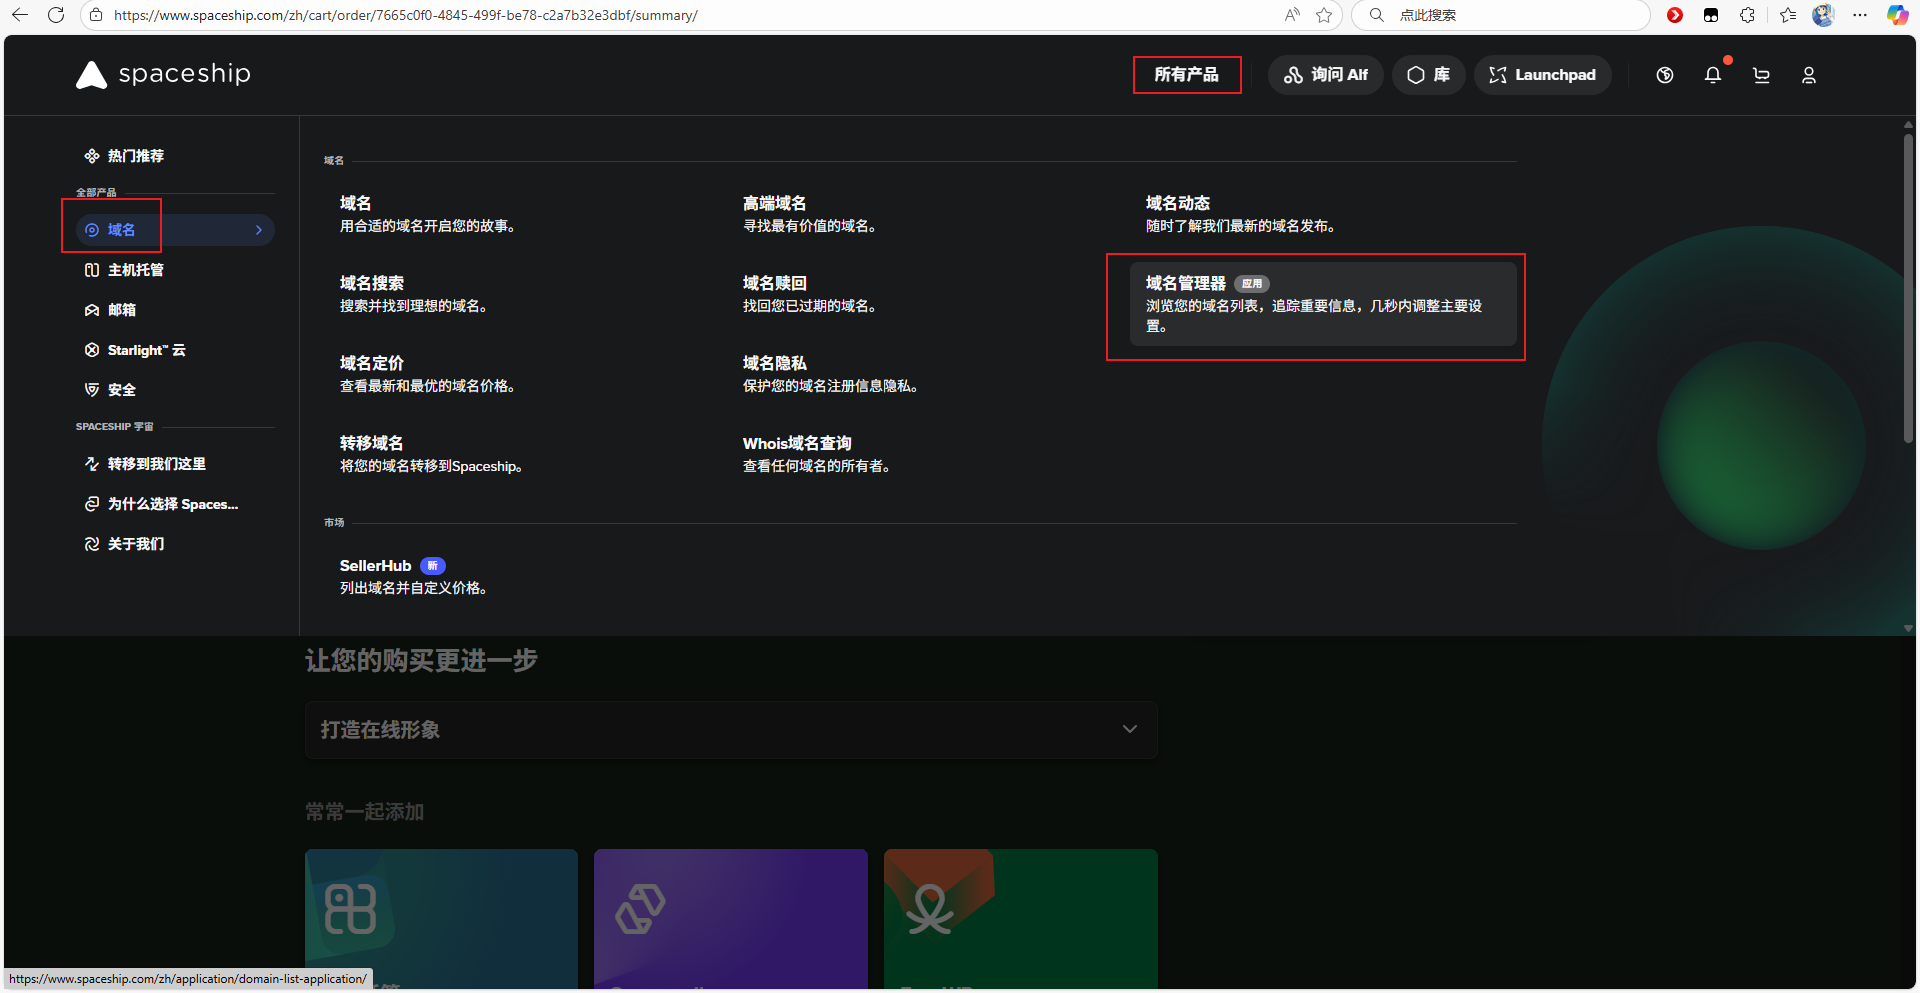
Task: Click browser refresh icon
Action: point(56,15)
